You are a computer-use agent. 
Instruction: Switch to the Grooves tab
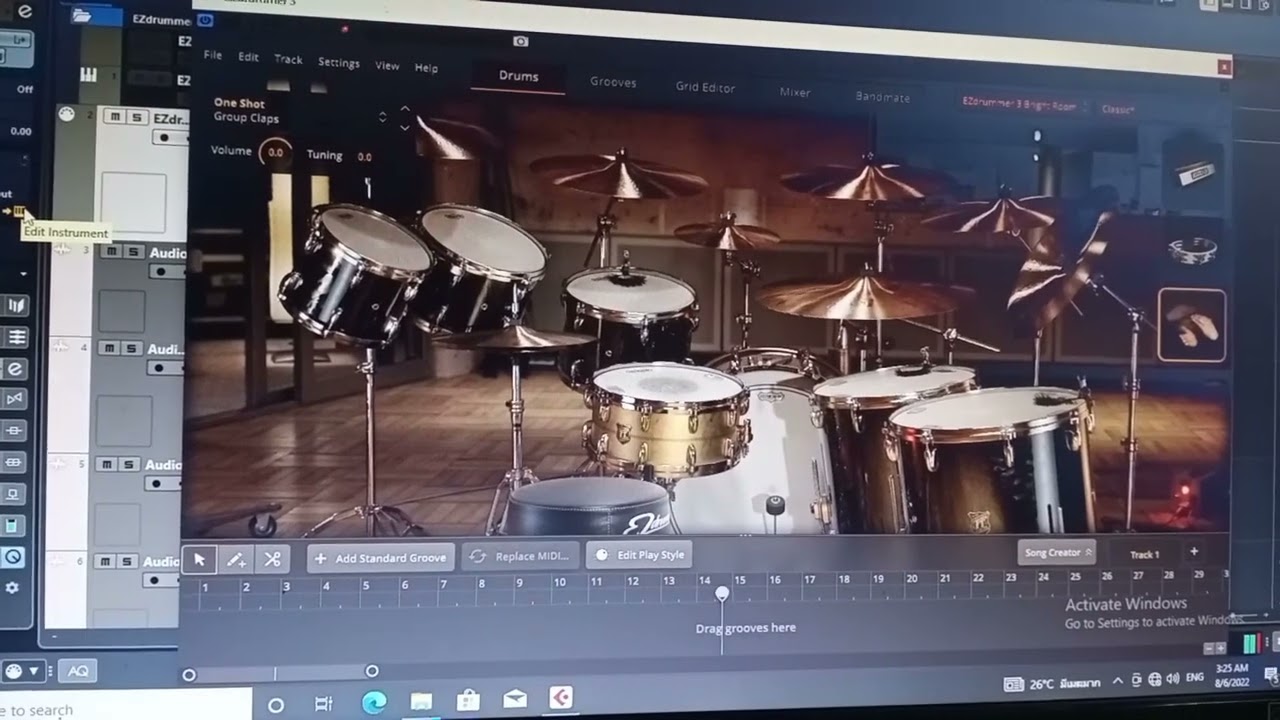613,82
